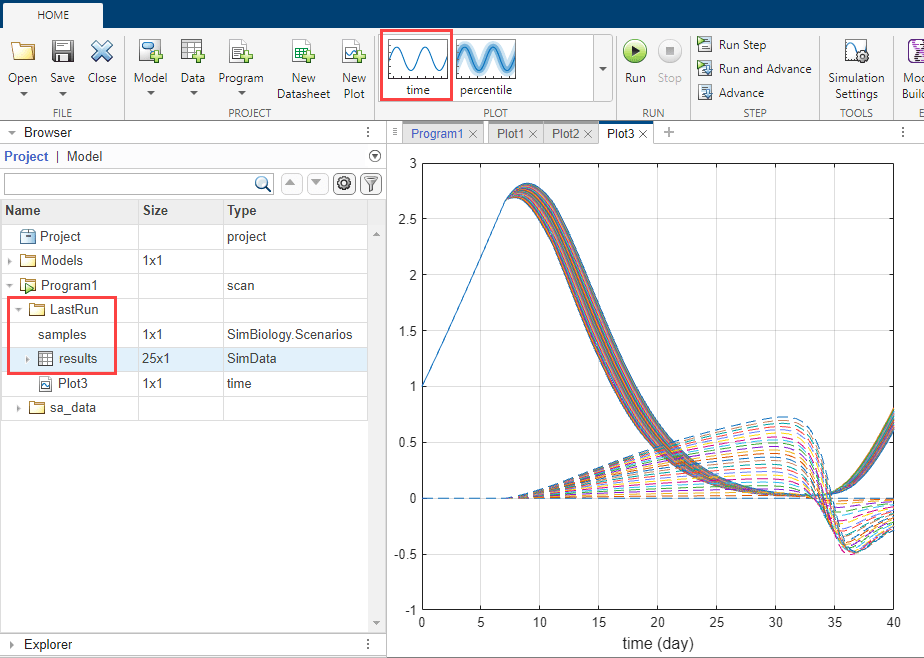Viewport: 924px width, 658px height.
Task: Create a New Plot
Action: (x=353, y=66)
